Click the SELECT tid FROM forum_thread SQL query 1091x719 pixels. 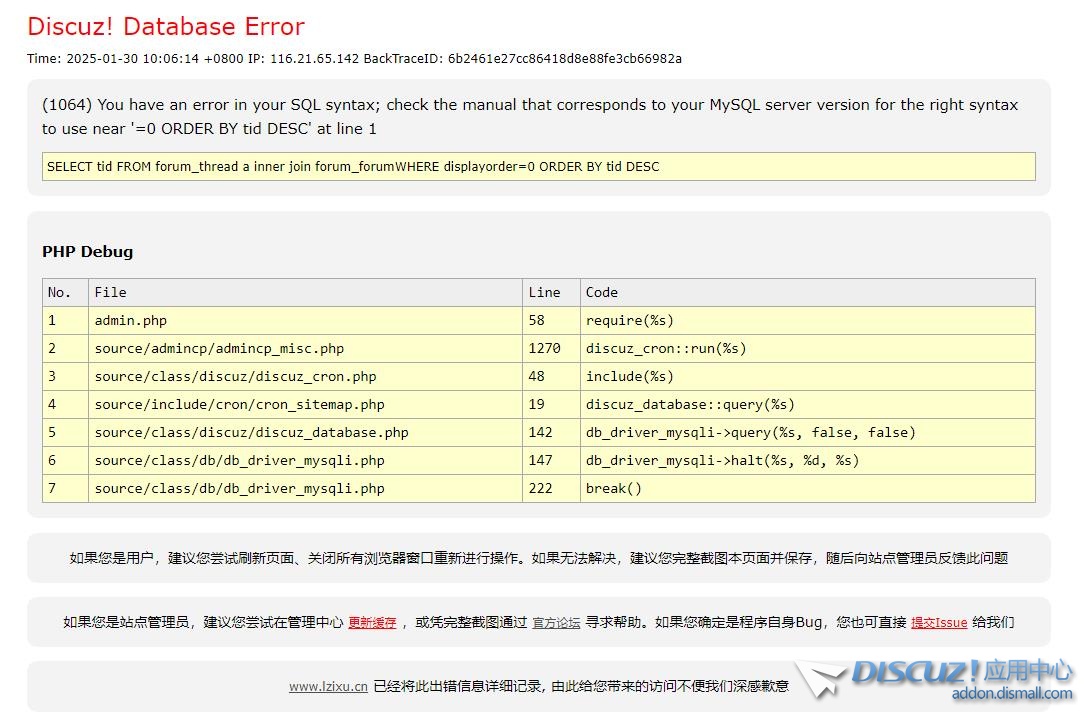click(539, 166)
